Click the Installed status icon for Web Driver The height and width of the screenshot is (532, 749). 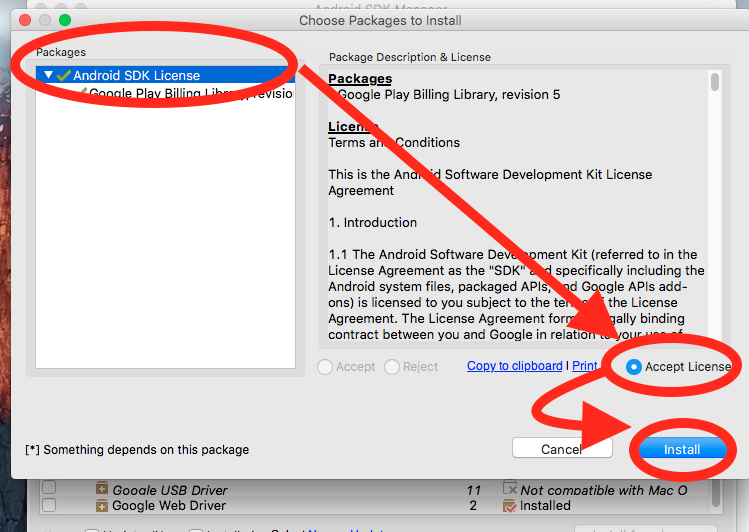click(x=509, y=506)
